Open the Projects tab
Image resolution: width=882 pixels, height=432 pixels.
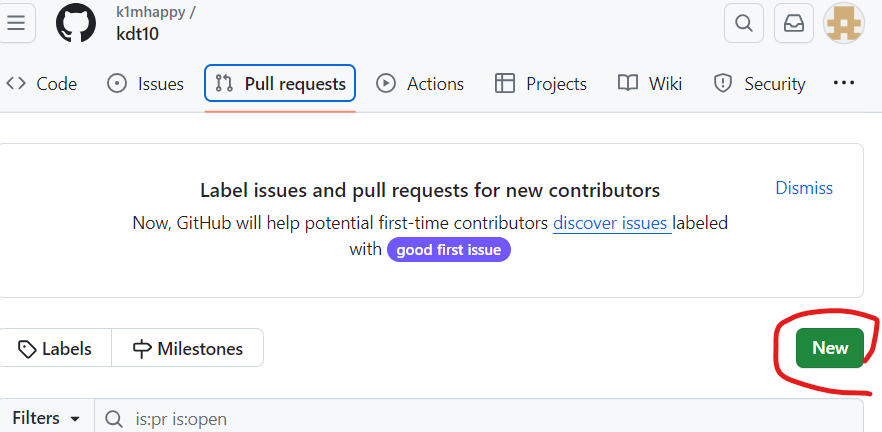(541, 84)
